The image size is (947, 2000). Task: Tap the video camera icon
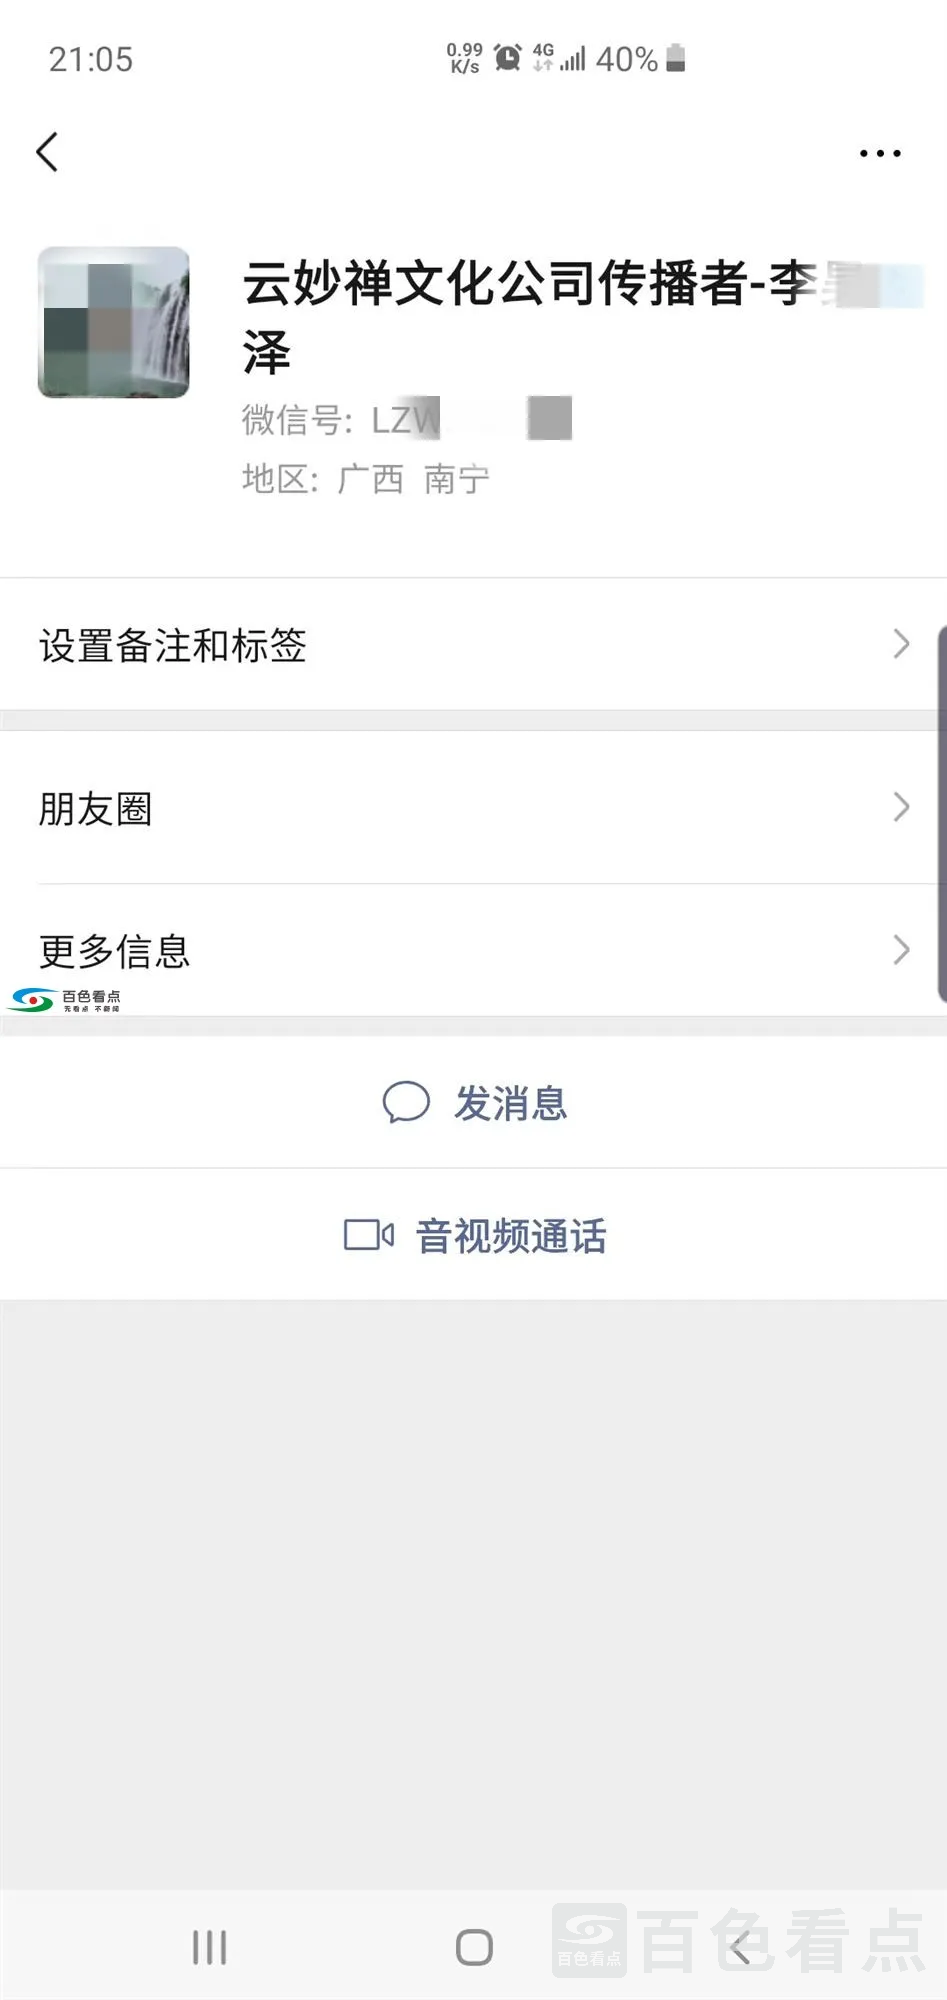click(x=368, y=1235)
